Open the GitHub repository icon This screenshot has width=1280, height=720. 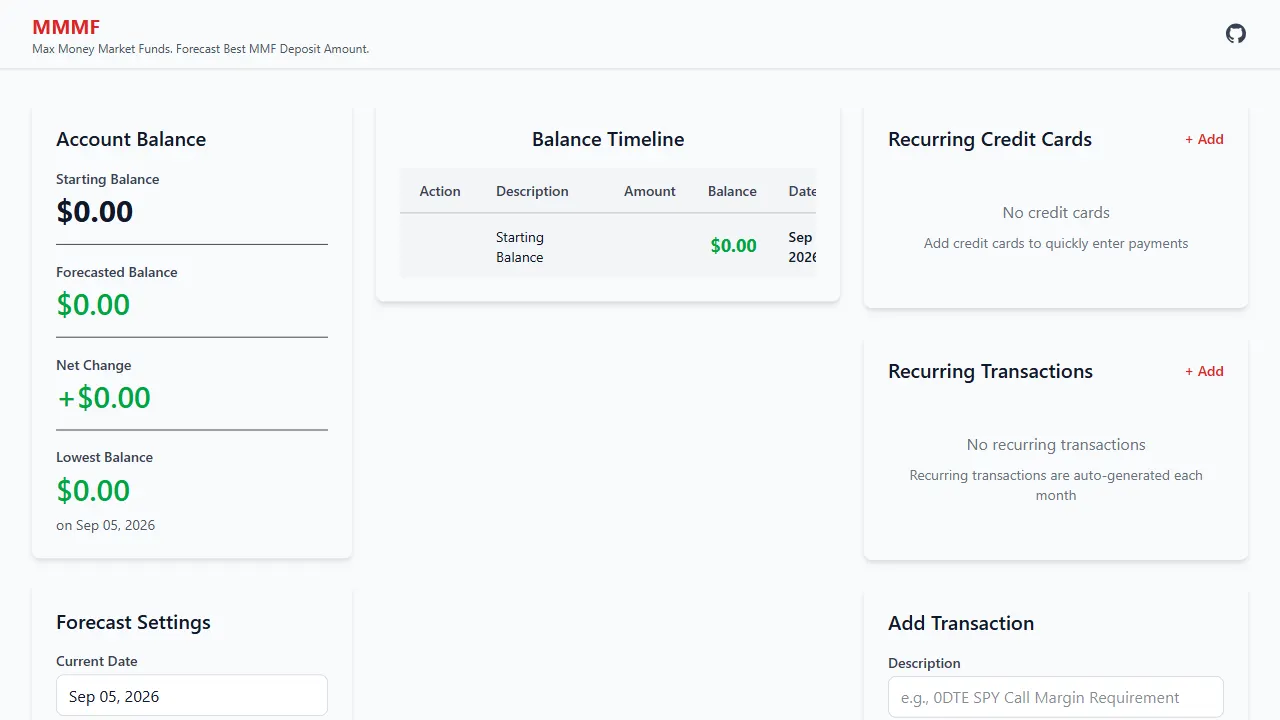1236,33
